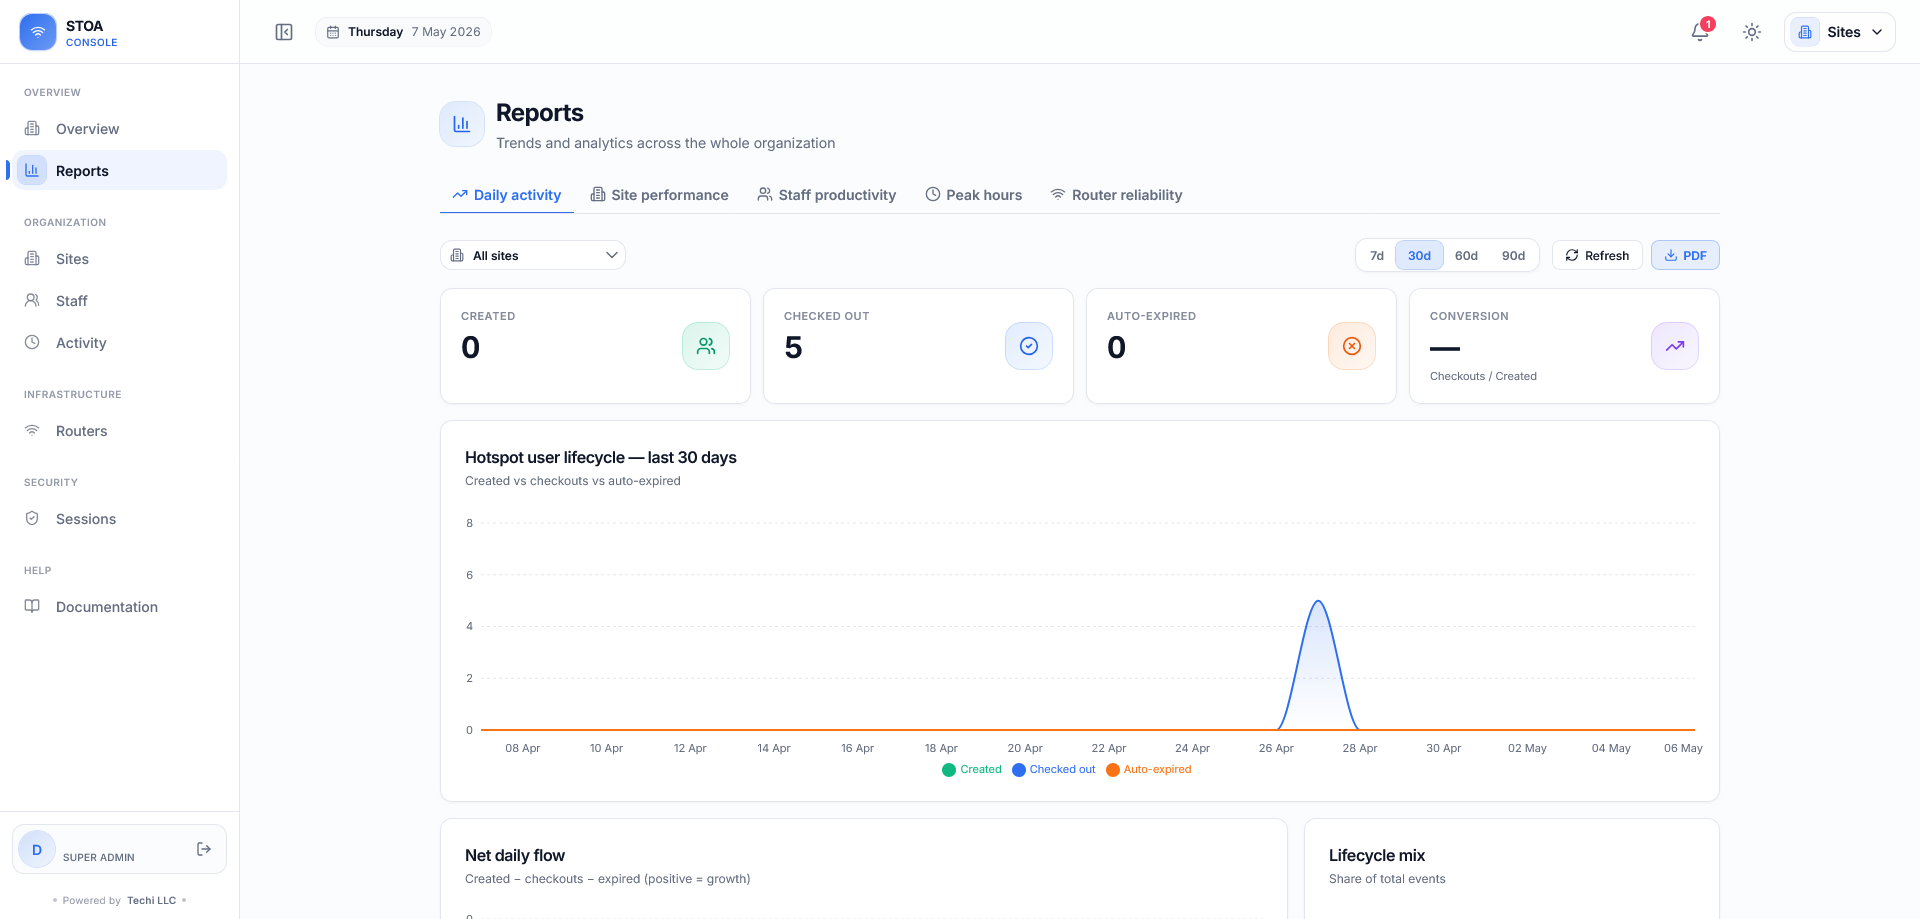Toggle Auto-expired legend orange swatch
Image resolution: width=1920 pixels, height=919 pixels.
coord(1113,770)
